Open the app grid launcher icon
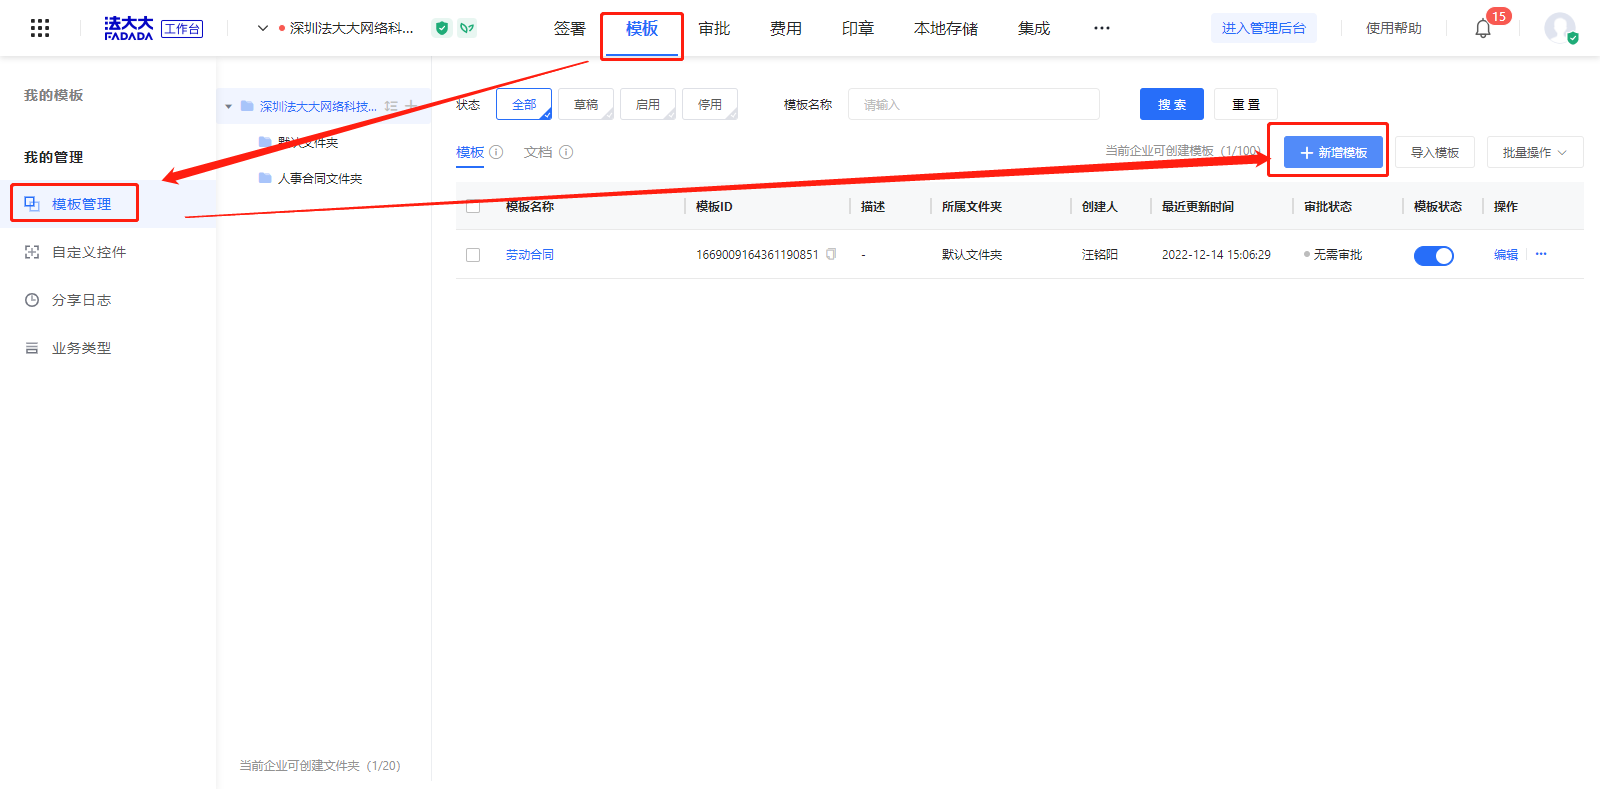1600x789 pixels. click(40, 28)
